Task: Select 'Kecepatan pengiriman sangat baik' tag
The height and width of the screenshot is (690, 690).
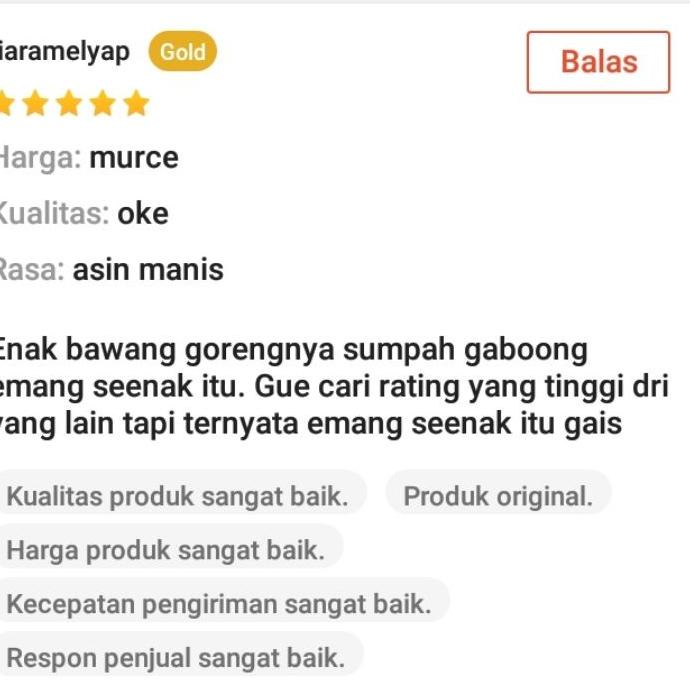Action: (x=224, y=604)
